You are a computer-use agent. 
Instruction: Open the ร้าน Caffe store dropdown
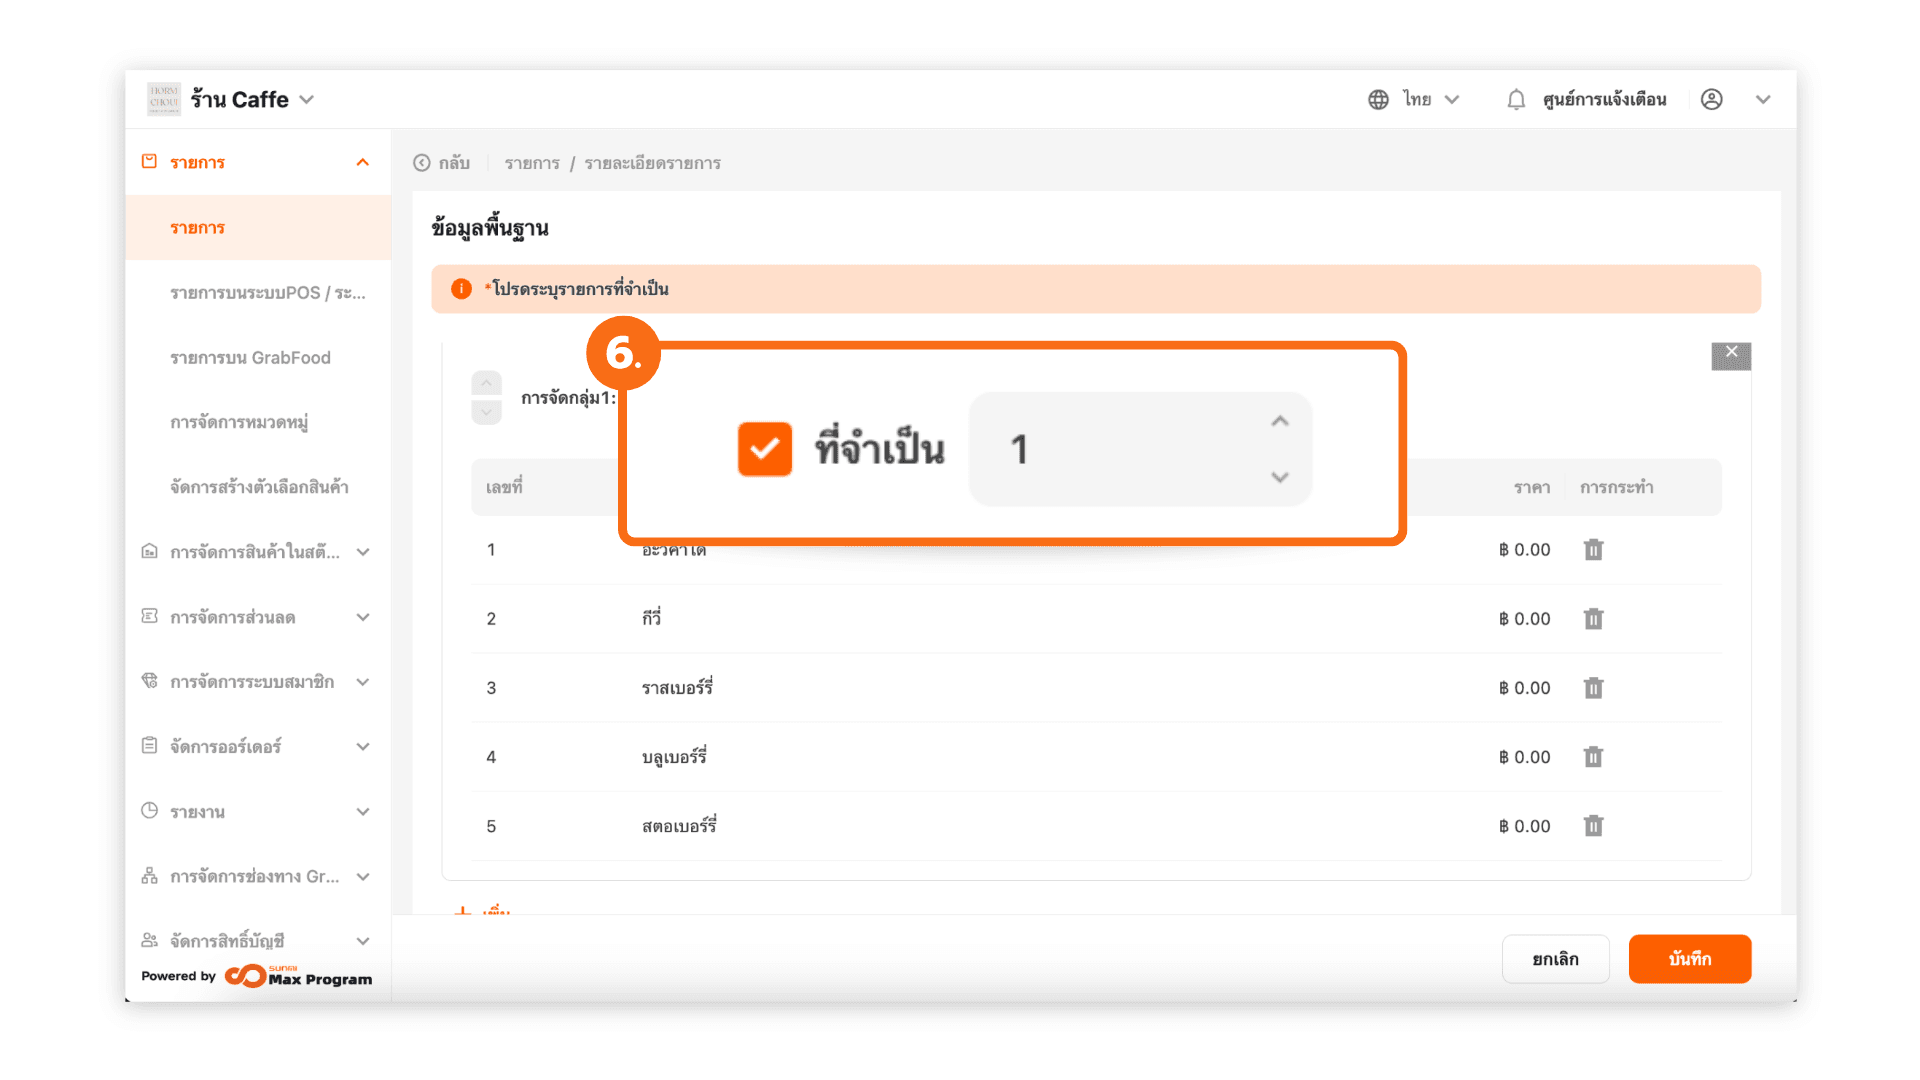click(307, 99)
